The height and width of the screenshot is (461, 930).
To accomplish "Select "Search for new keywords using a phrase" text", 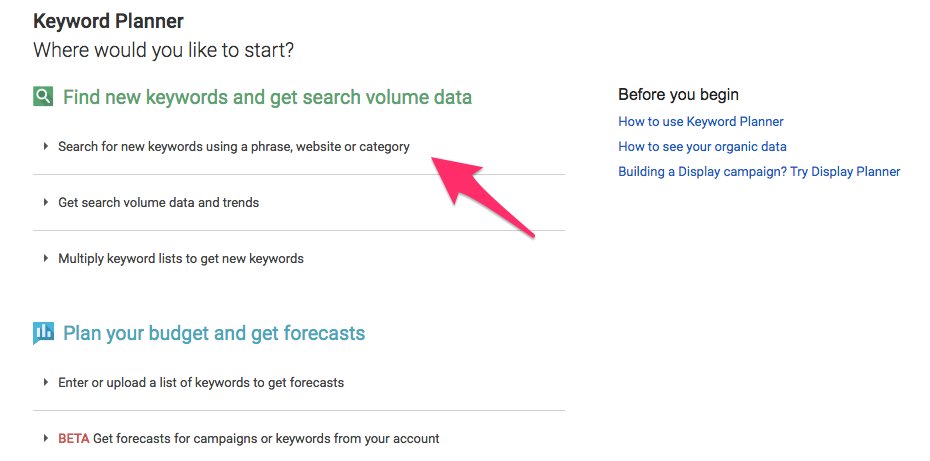I will (233, 146).
